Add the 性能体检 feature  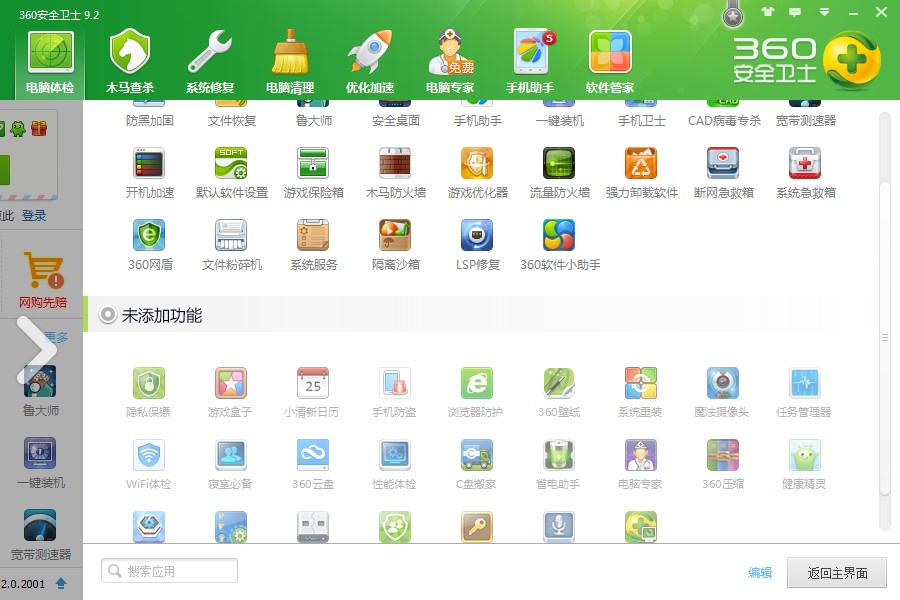394,464
